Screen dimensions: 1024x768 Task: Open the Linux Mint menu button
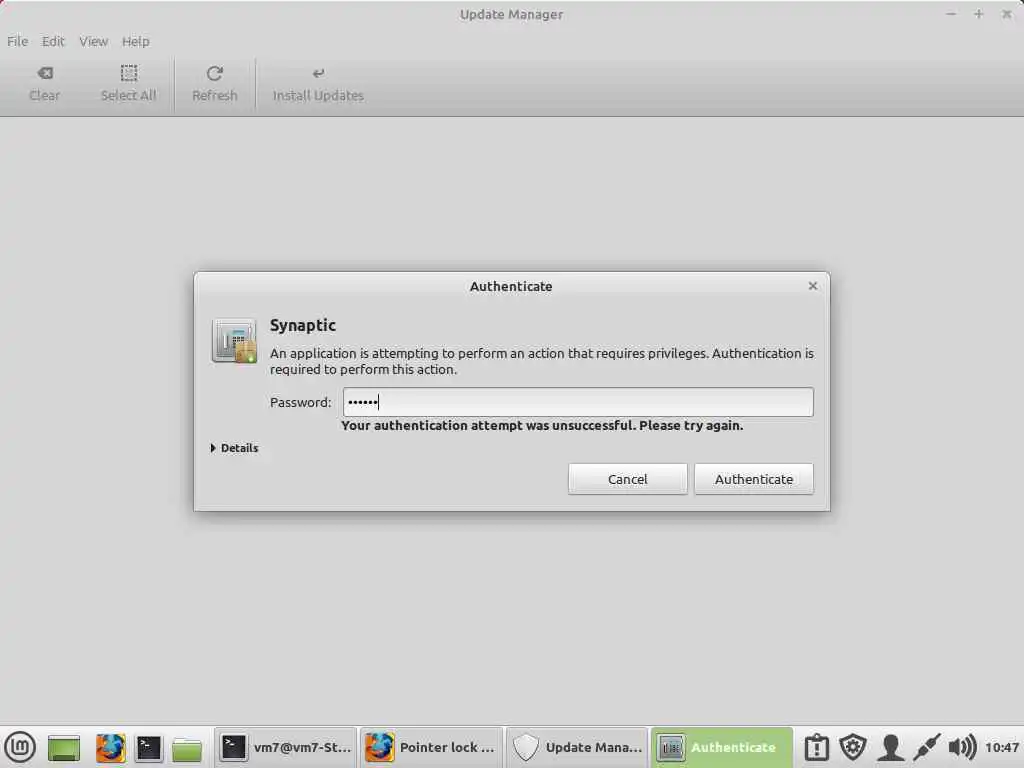(20, 747)
